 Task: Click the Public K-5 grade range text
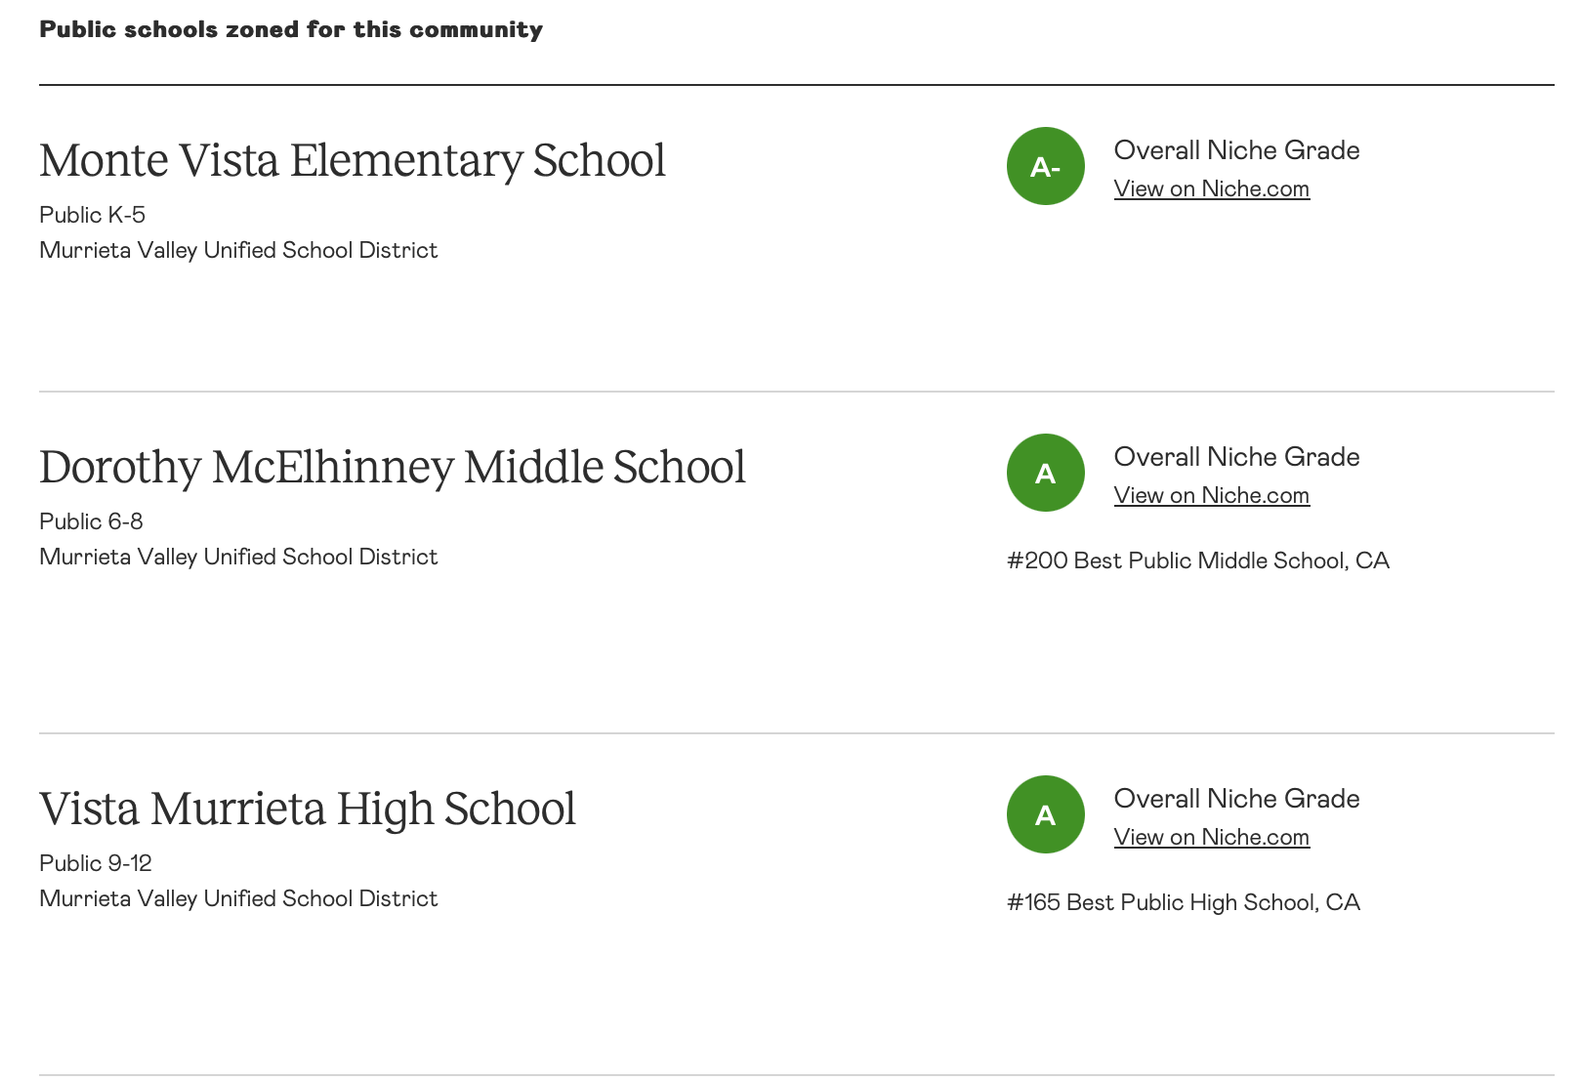click(x=92, y=215)
